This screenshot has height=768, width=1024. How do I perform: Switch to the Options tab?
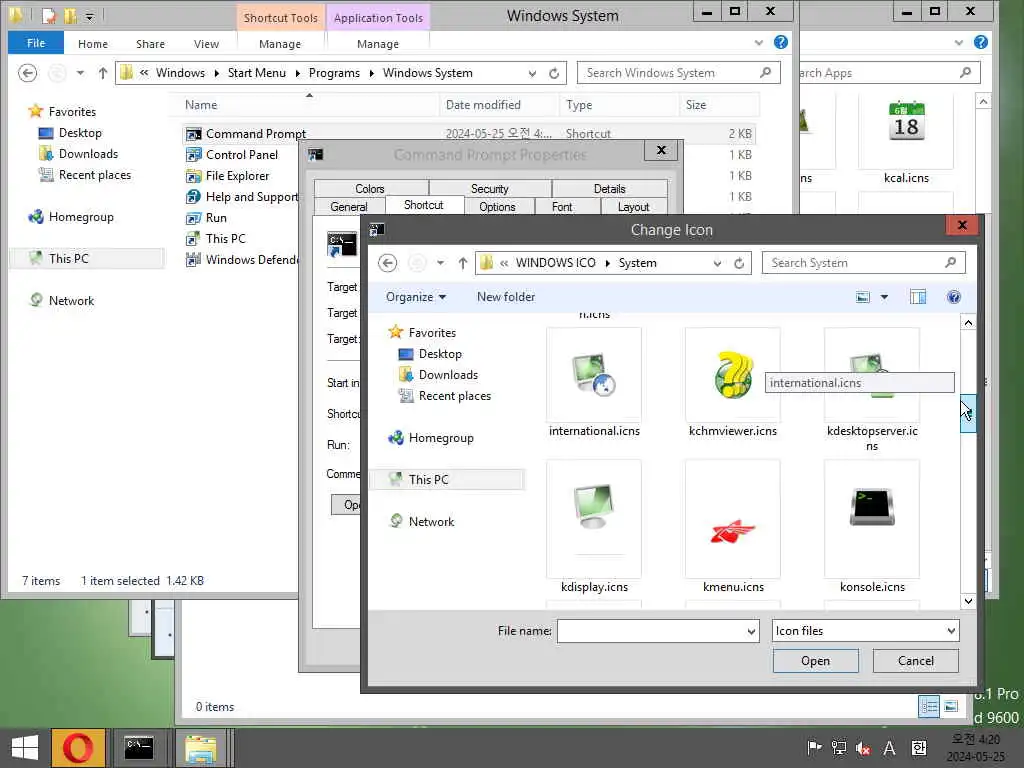tap(498, 206)
